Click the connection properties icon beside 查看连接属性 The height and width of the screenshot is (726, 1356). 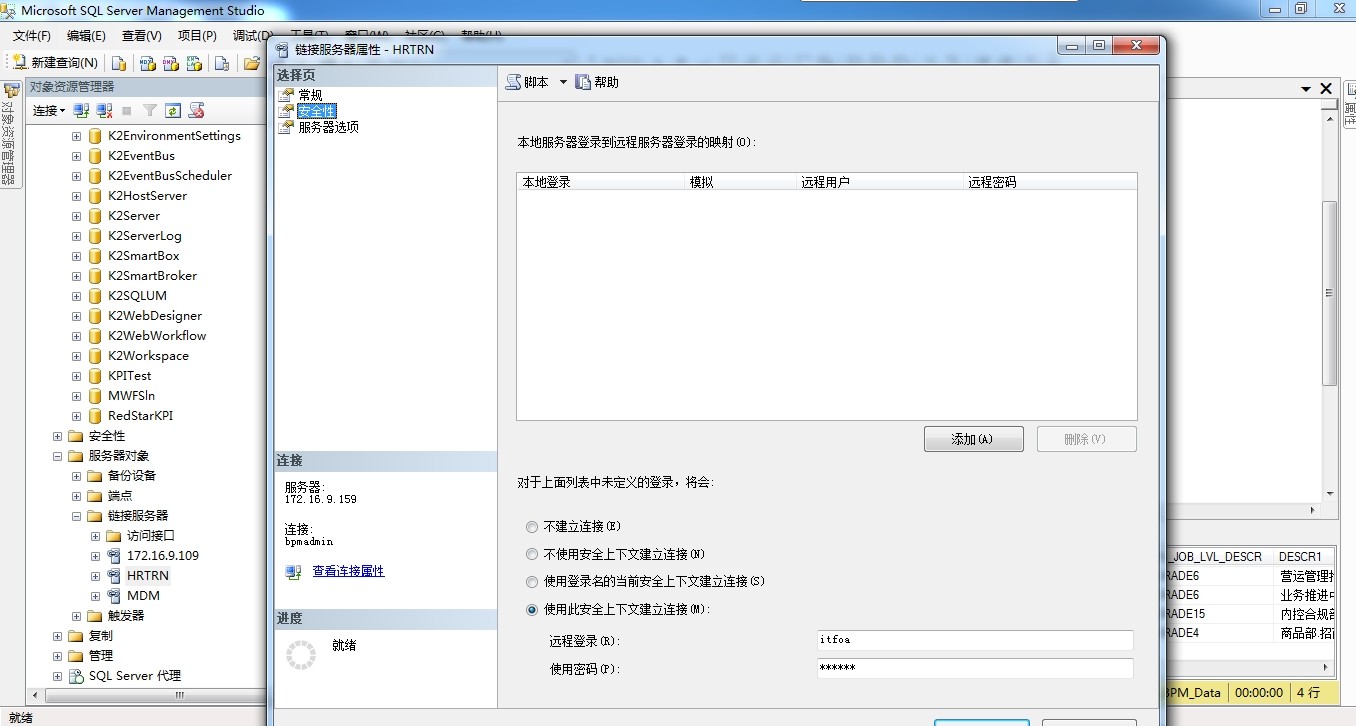coord(293,572)
